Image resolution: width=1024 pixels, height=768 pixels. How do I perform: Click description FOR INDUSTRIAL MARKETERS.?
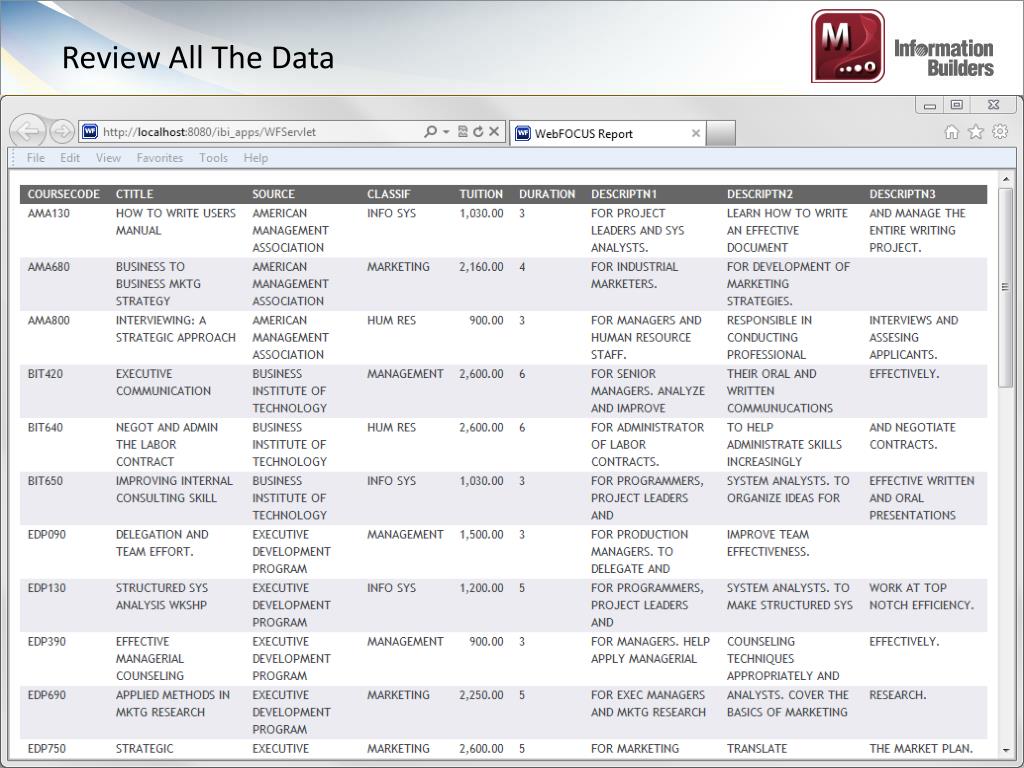tap(635, 276)
